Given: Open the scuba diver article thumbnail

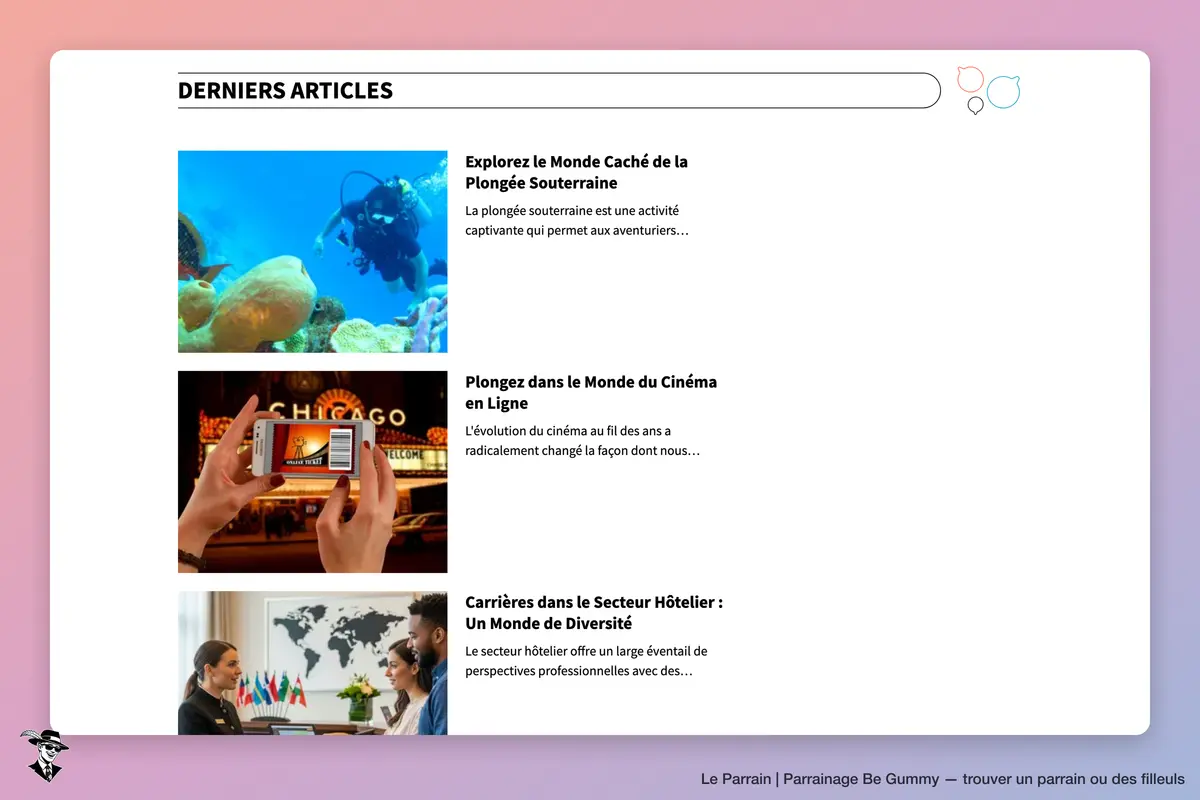Looking at the screenshot, I should (312, 252).
